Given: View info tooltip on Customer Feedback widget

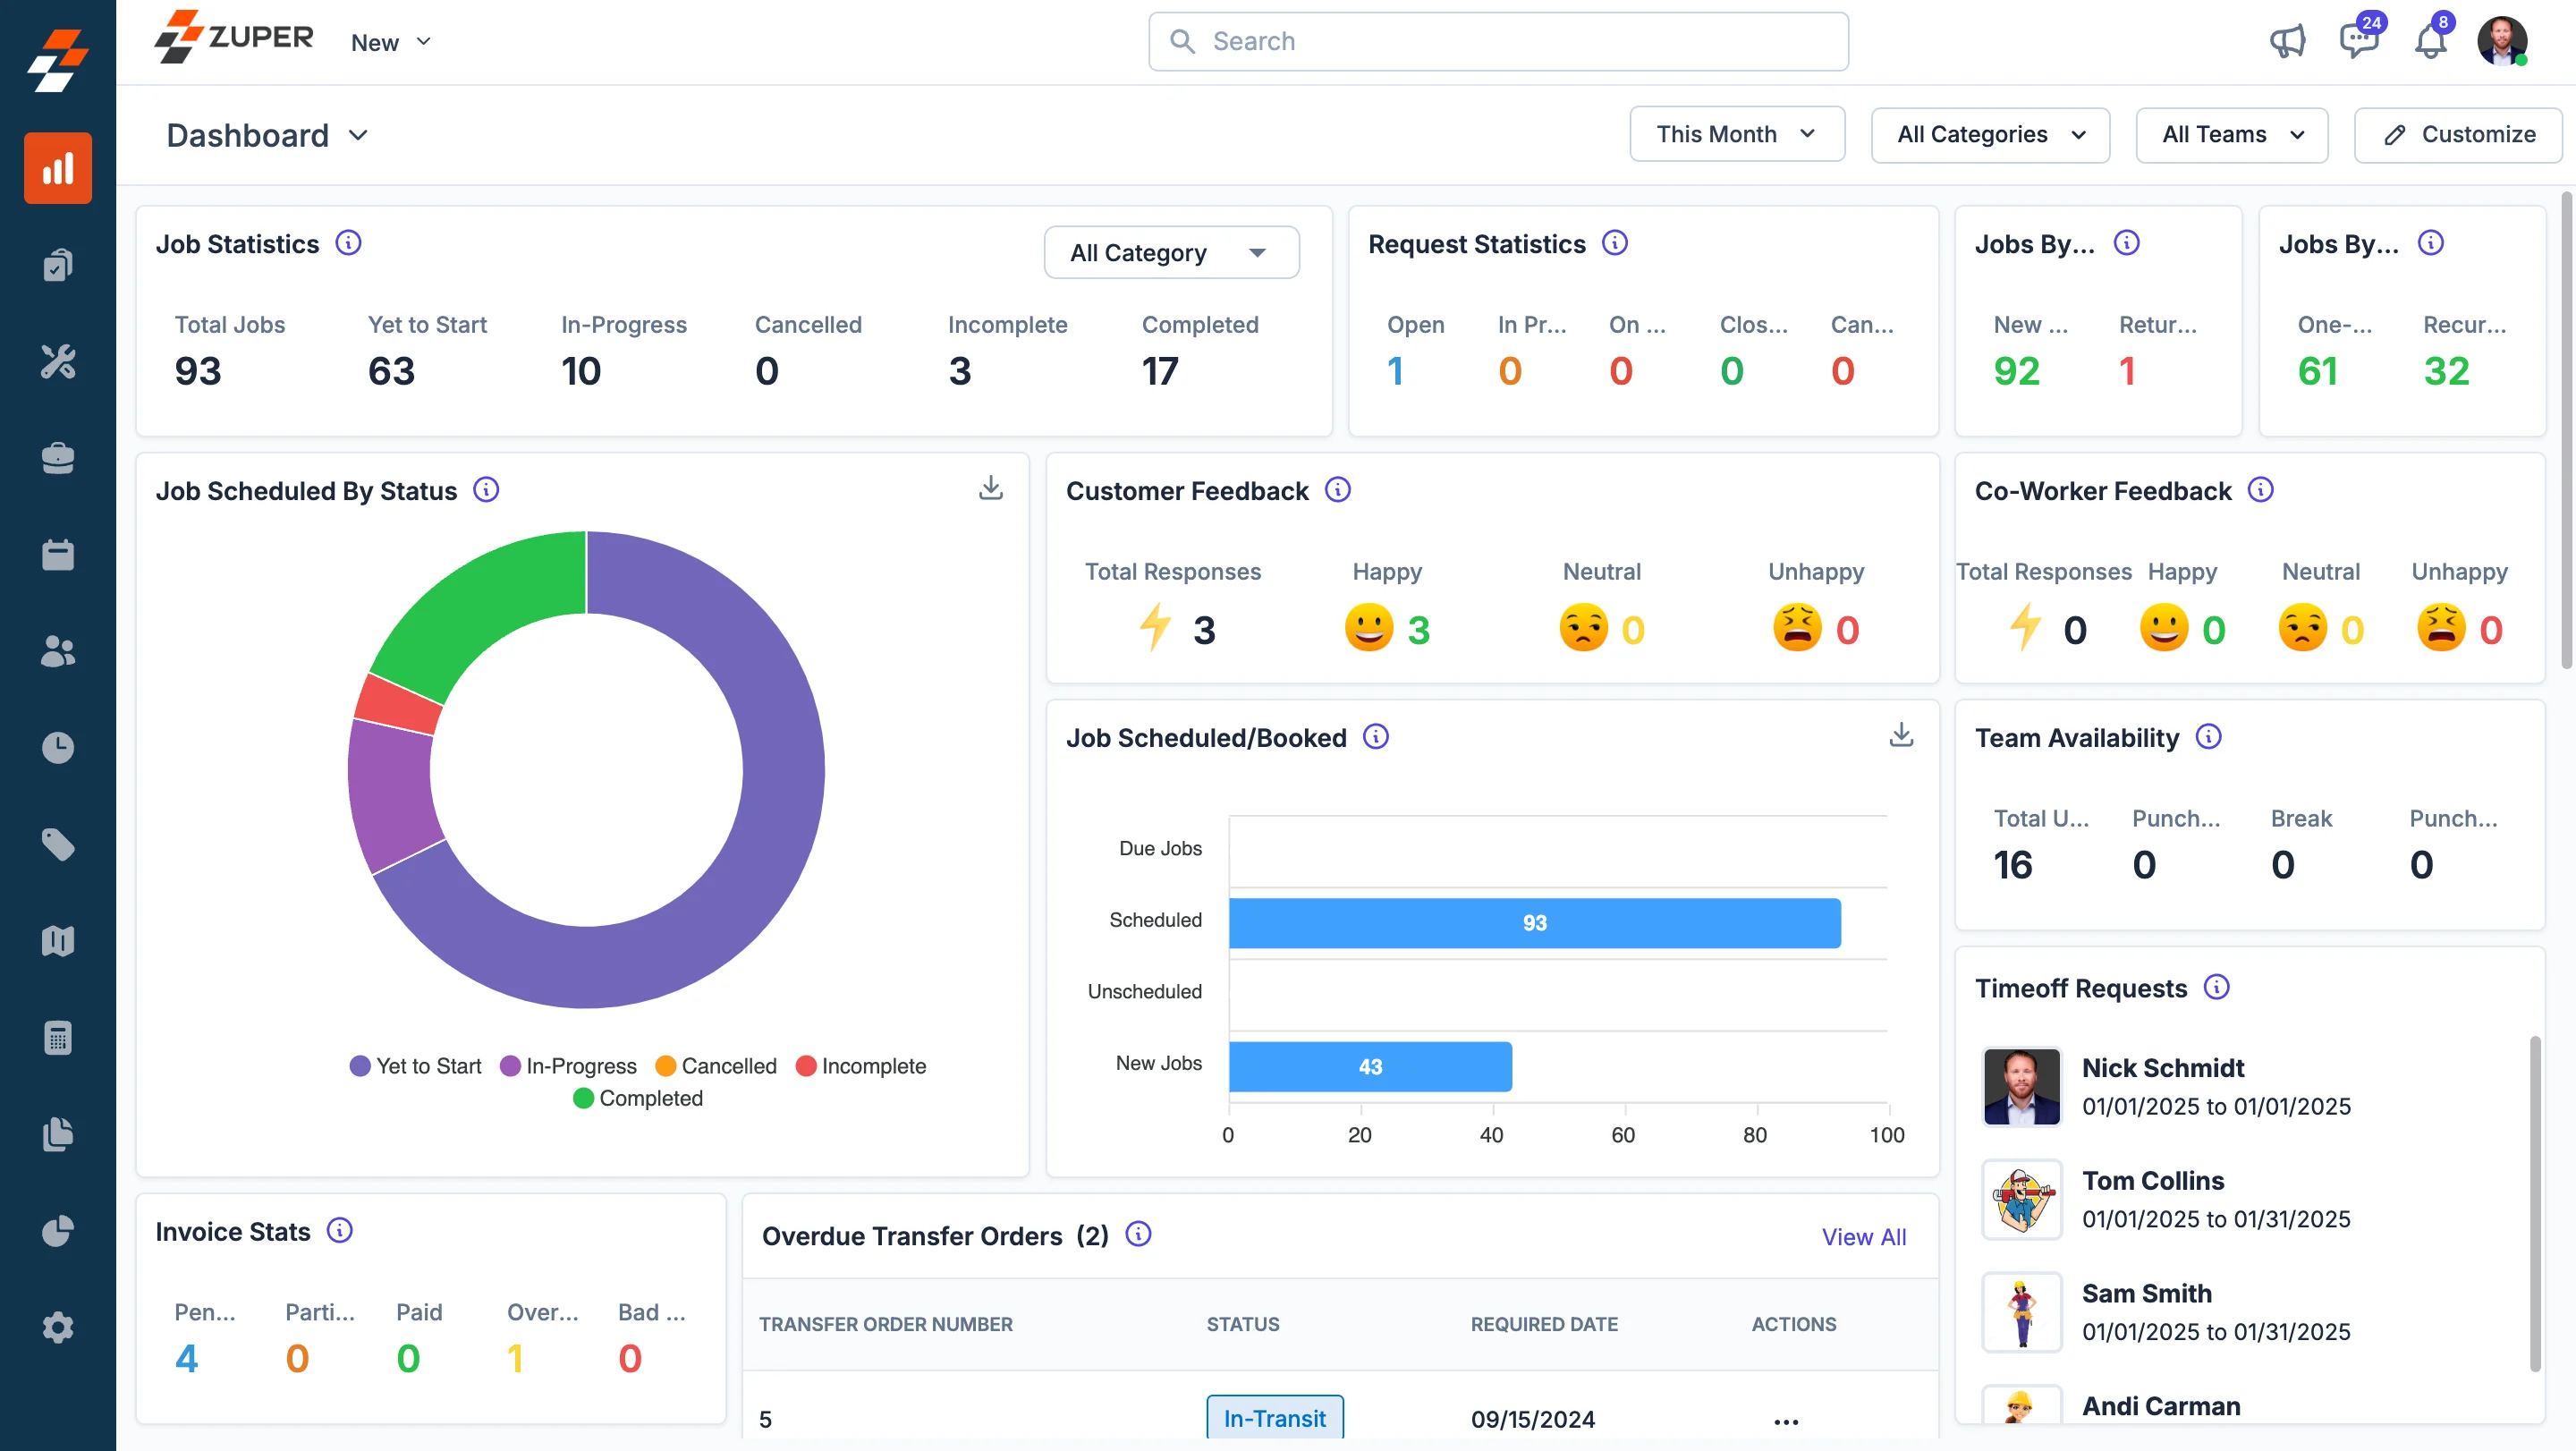Looking at the screenshot, I should pos(1338,490).
